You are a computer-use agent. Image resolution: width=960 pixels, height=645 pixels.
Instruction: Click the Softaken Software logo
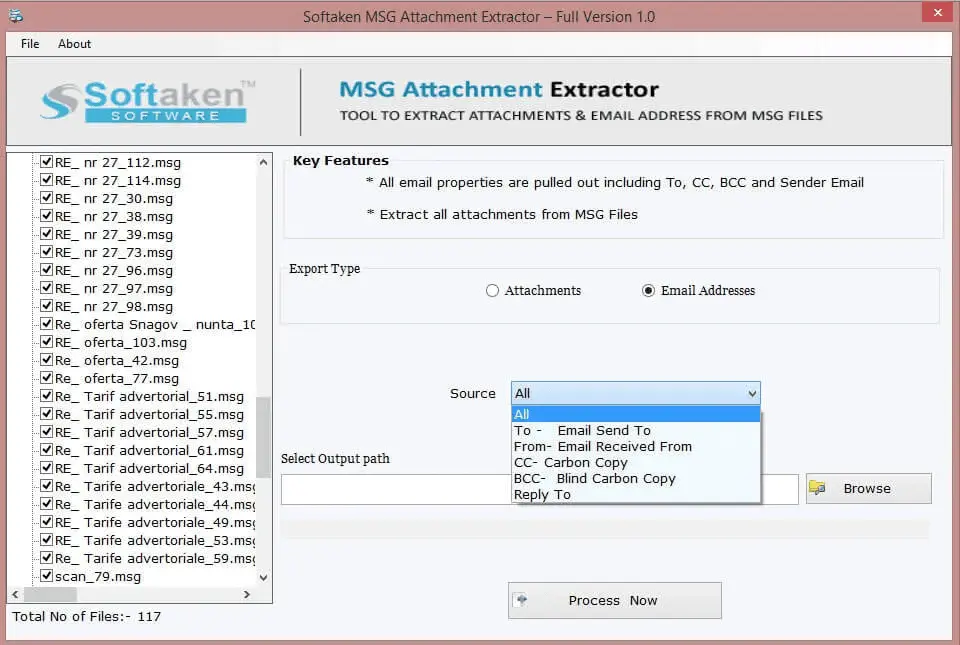click(148, 102)
